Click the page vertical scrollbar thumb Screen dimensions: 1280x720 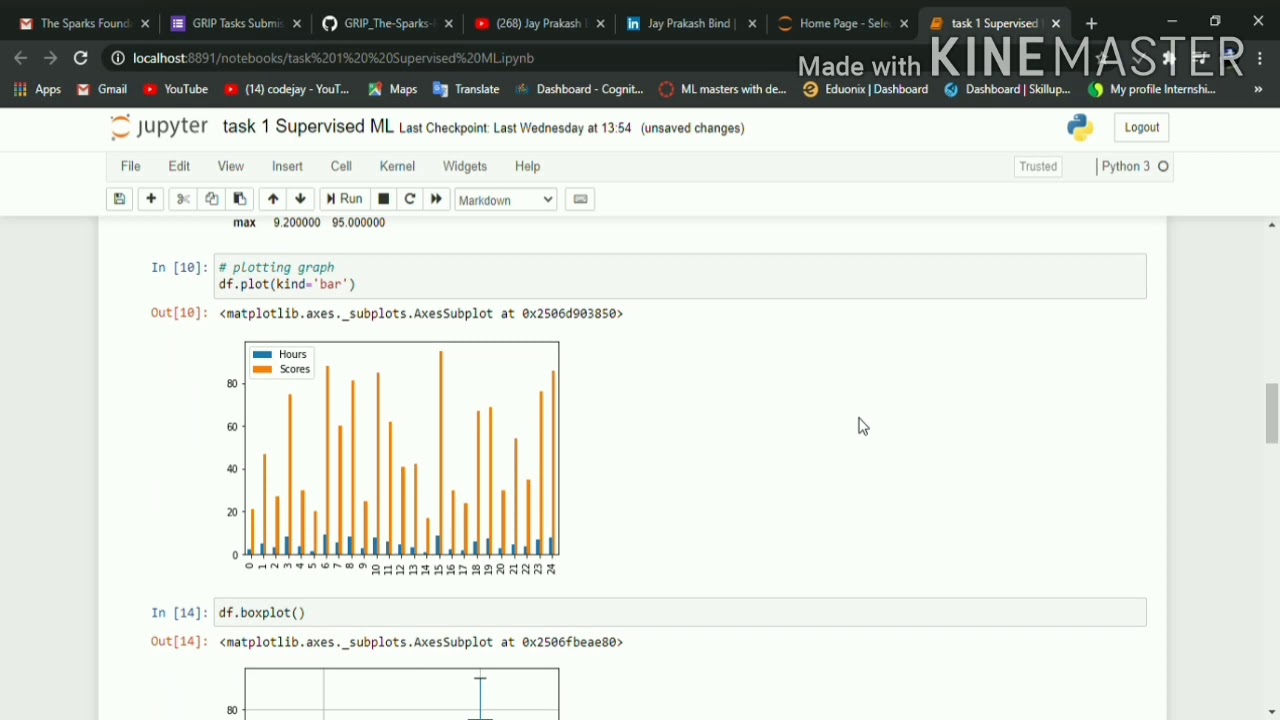pos(1272,412)
